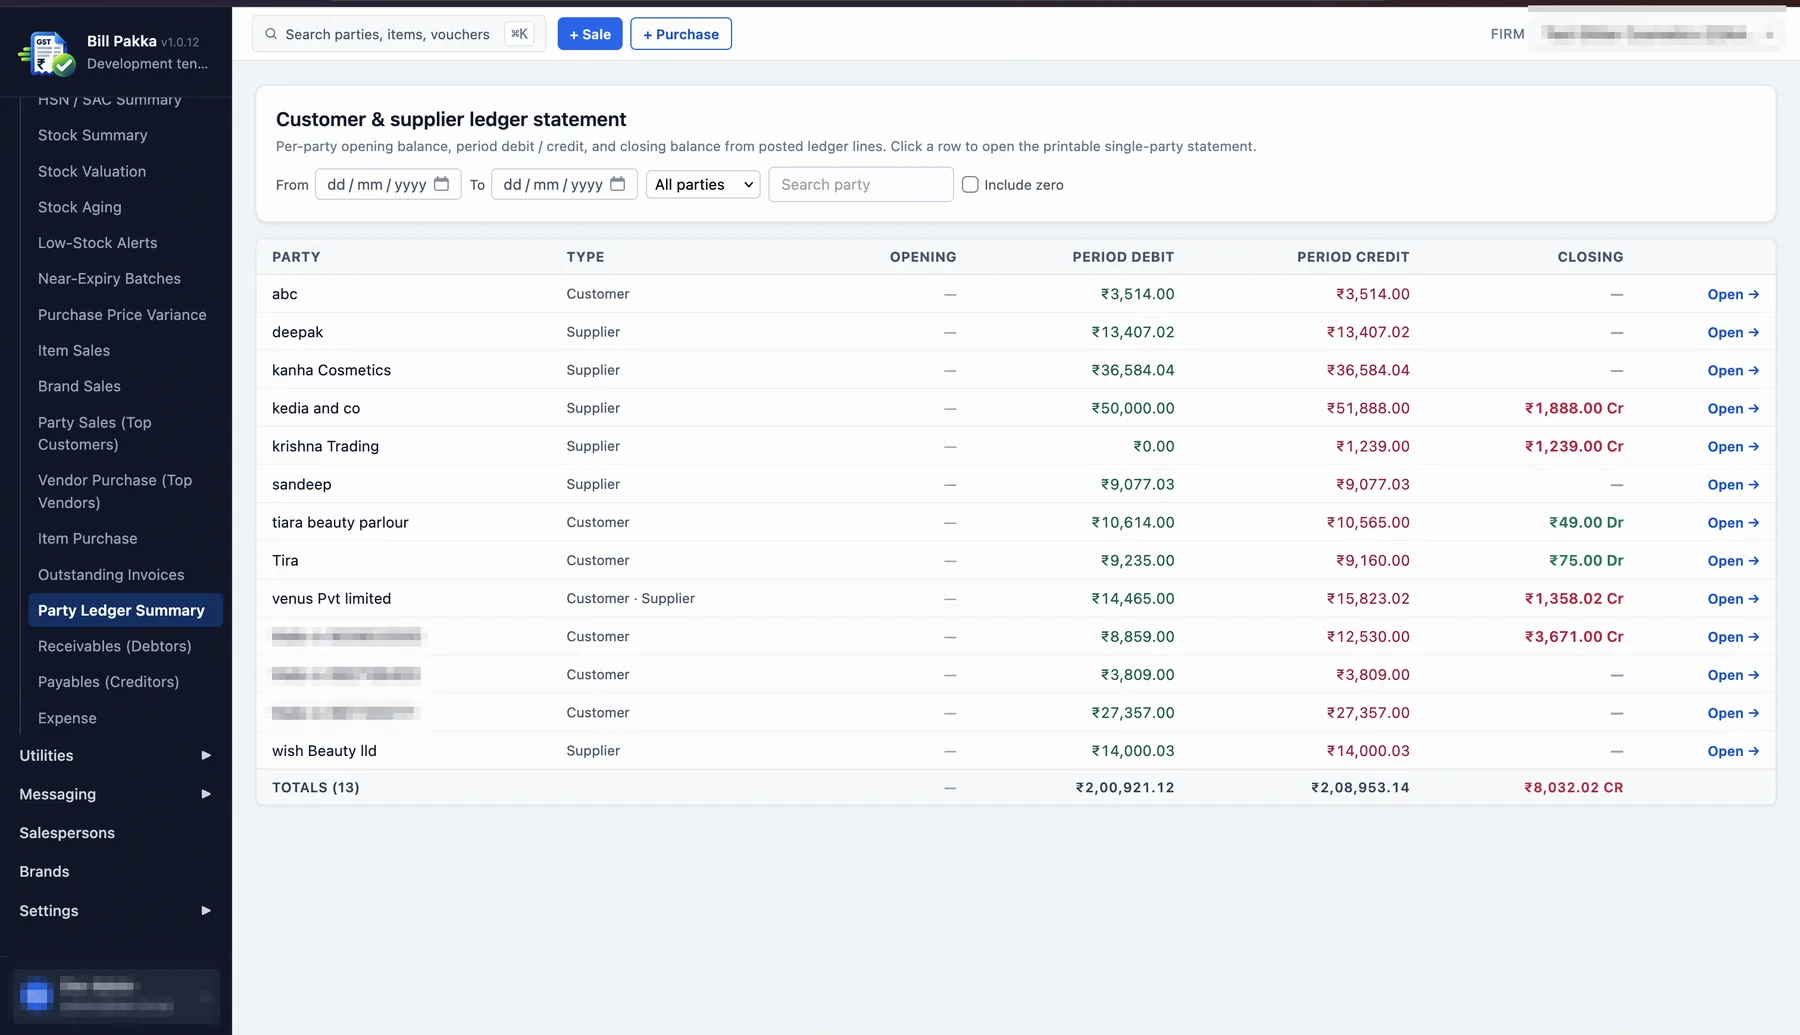Focus the Search party input field
Viewport: 1800px width, 1035px height.
click(x=861, y=184)
